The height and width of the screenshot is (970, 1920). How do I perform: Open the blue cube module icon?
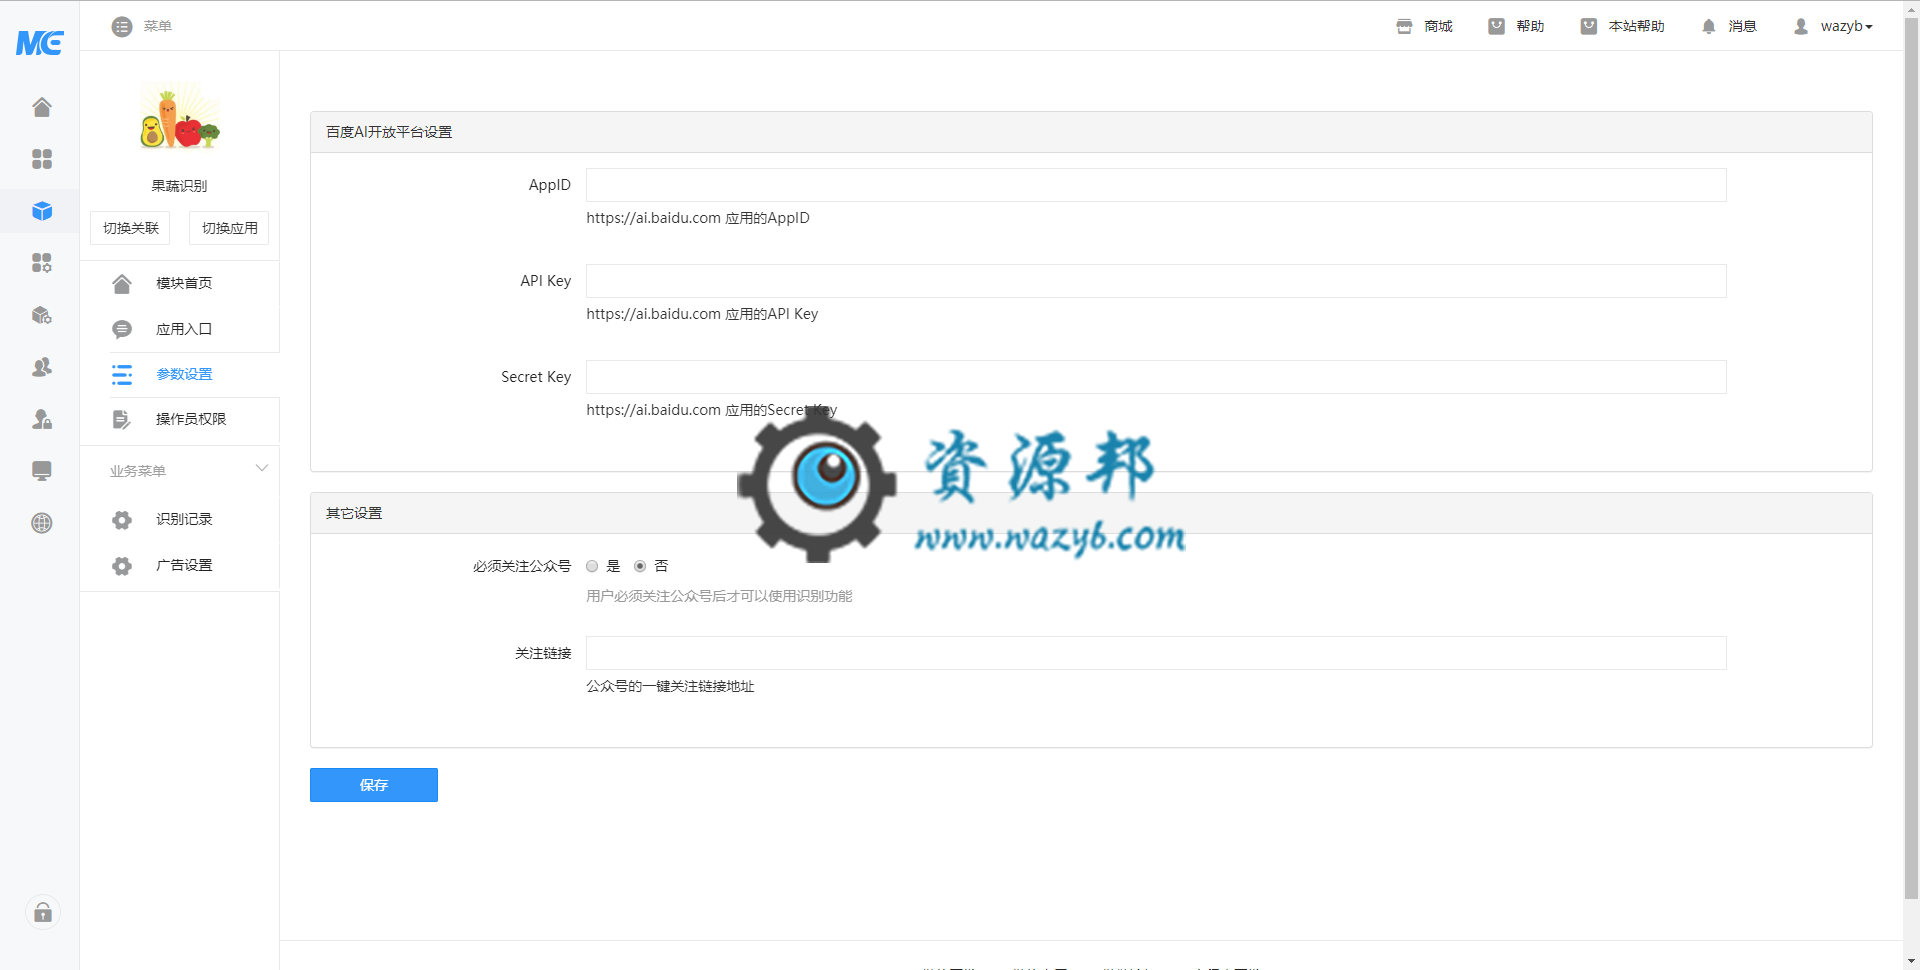41,211
